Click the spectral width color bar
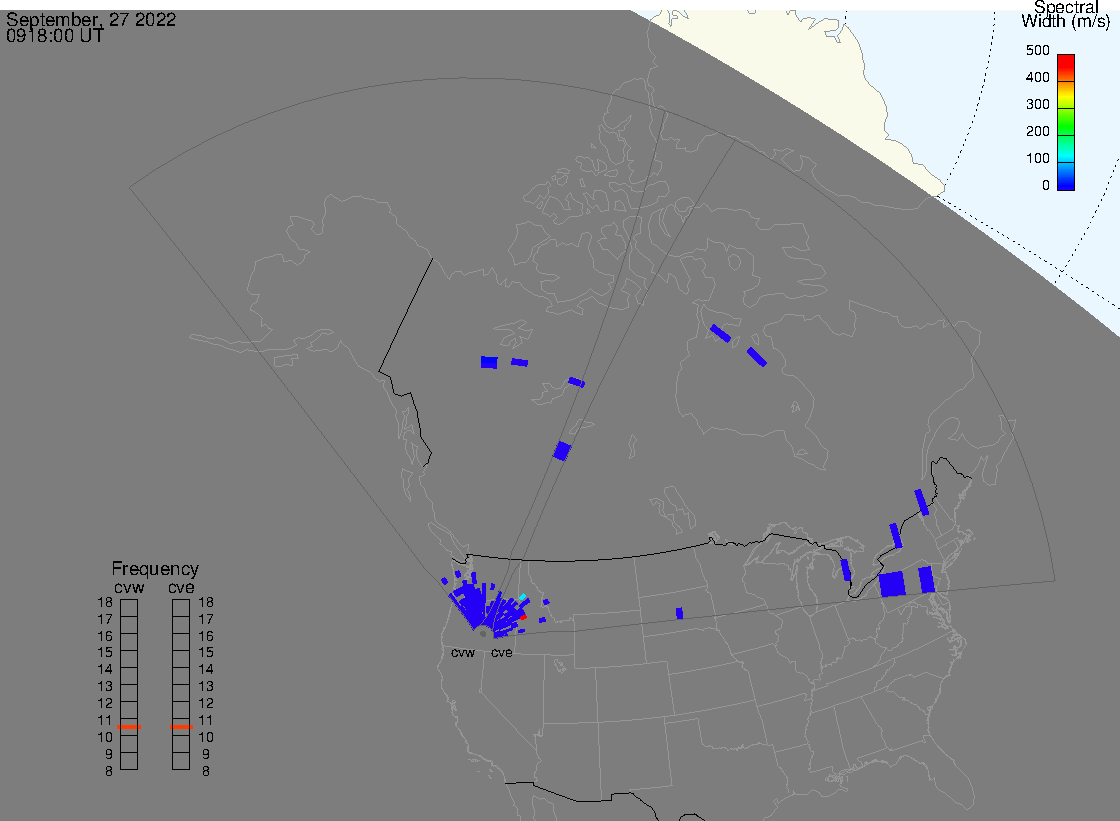 pyautogui.click(x=1066, y=122)
